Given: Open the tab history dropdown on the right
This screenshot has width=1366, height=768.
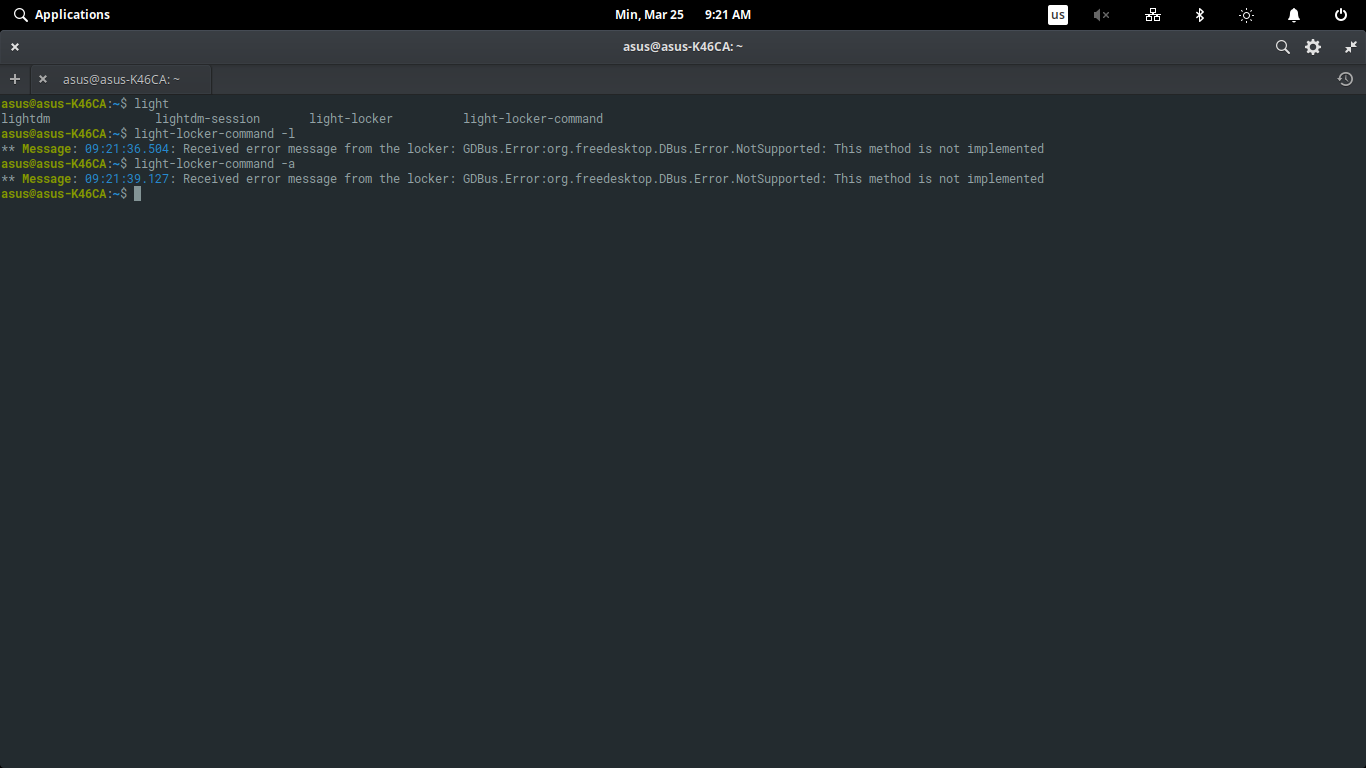Looking at the screenshot, I should click(x=1345, y=78).
